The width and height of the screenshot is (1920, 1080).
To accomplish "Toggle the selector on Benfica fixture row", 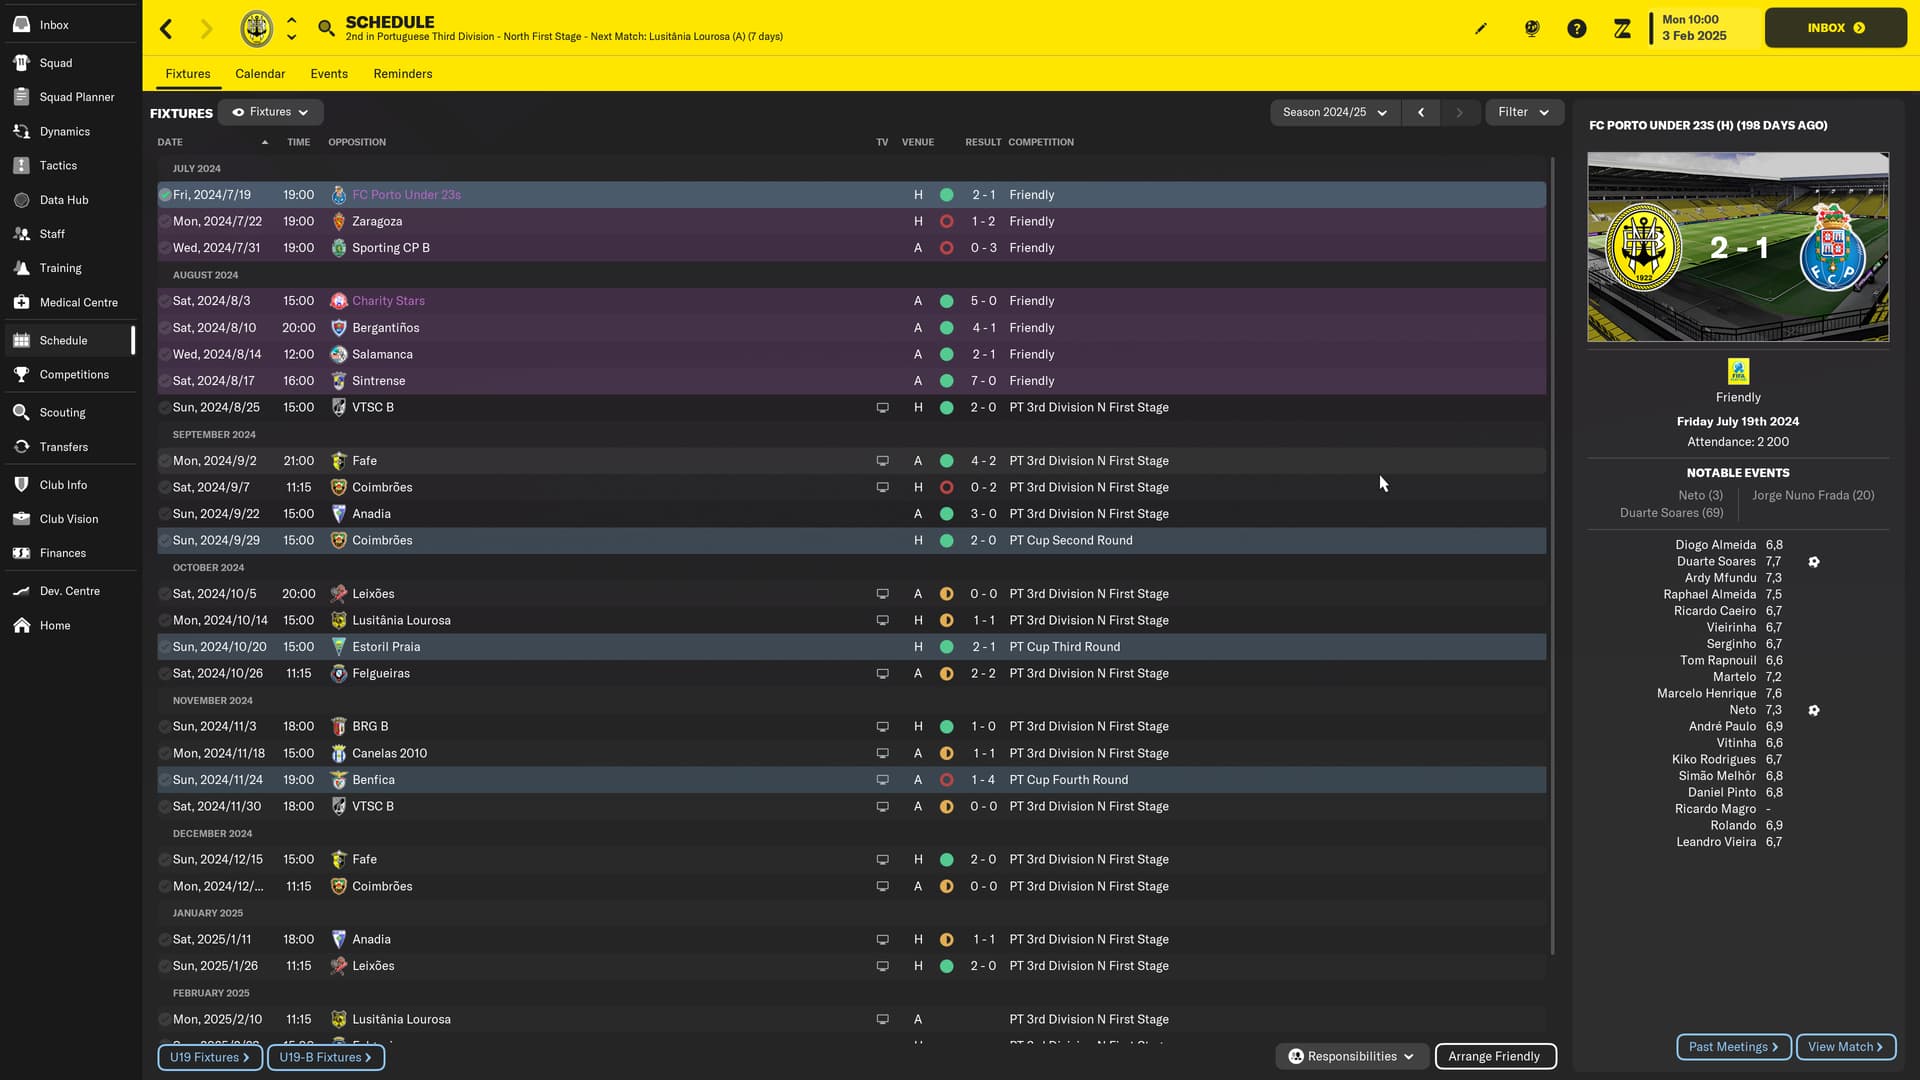I will pos(164,780).
